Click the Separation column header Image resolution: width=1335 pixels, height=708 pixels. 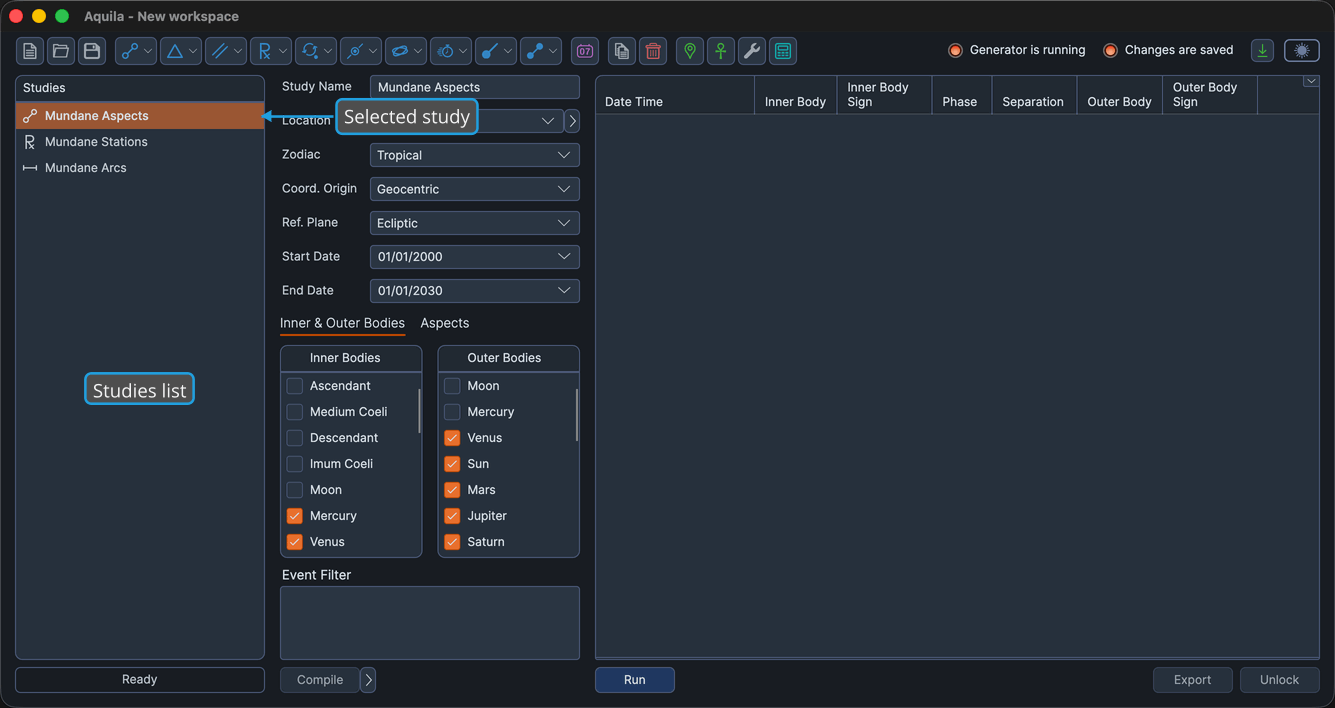pyautogui.click(x=1034, y=95)
